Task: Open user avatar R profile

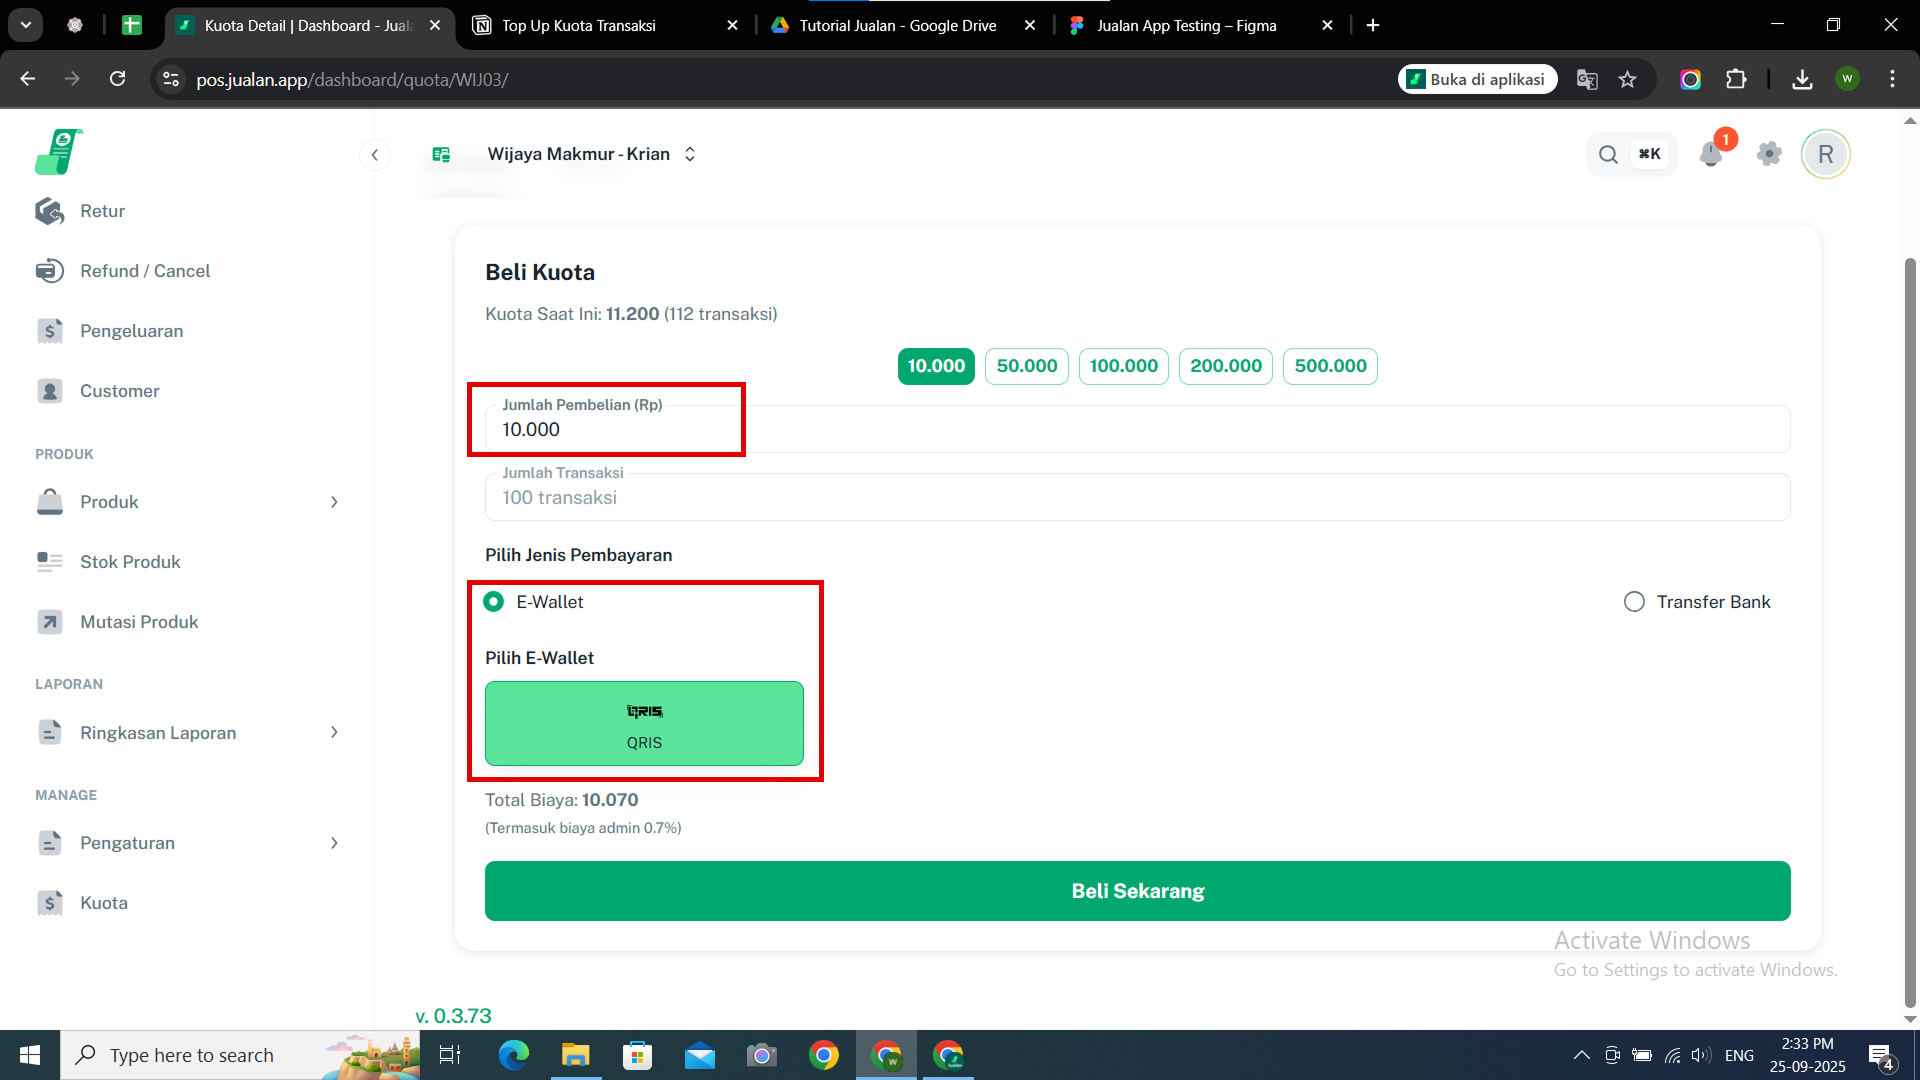Action: point(1825,154)
